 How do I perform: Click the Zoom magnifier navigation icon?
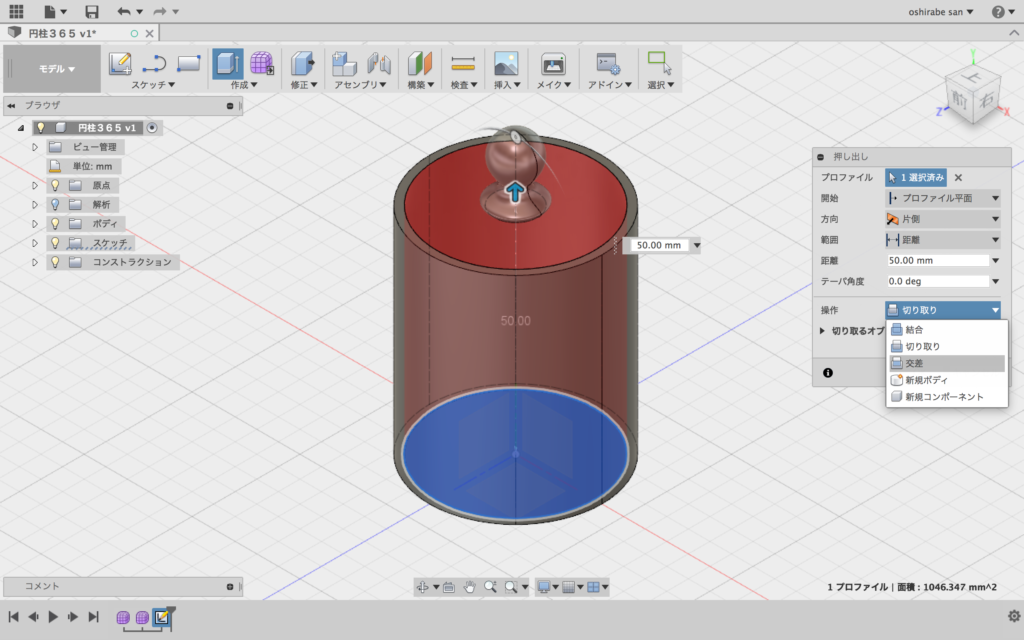(x=490, y=587)
